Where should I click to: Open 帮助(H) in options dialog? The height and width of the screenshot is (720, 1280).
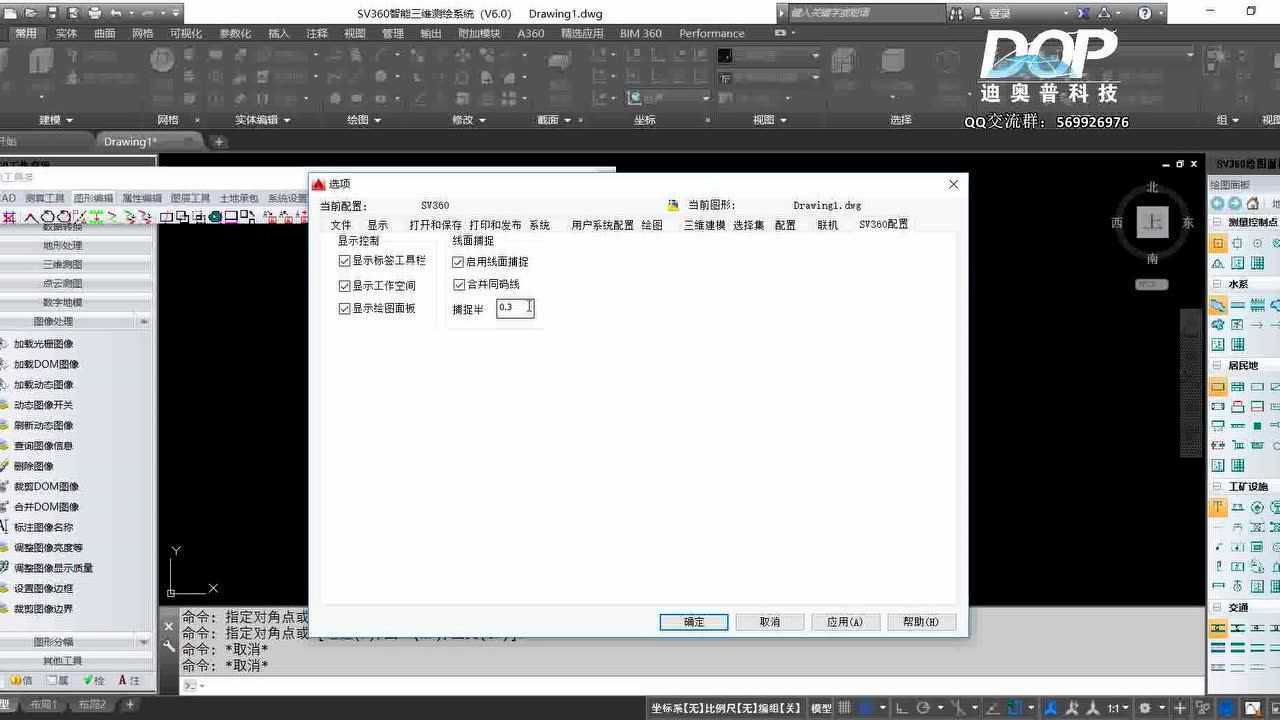click(x=921, y=622)
